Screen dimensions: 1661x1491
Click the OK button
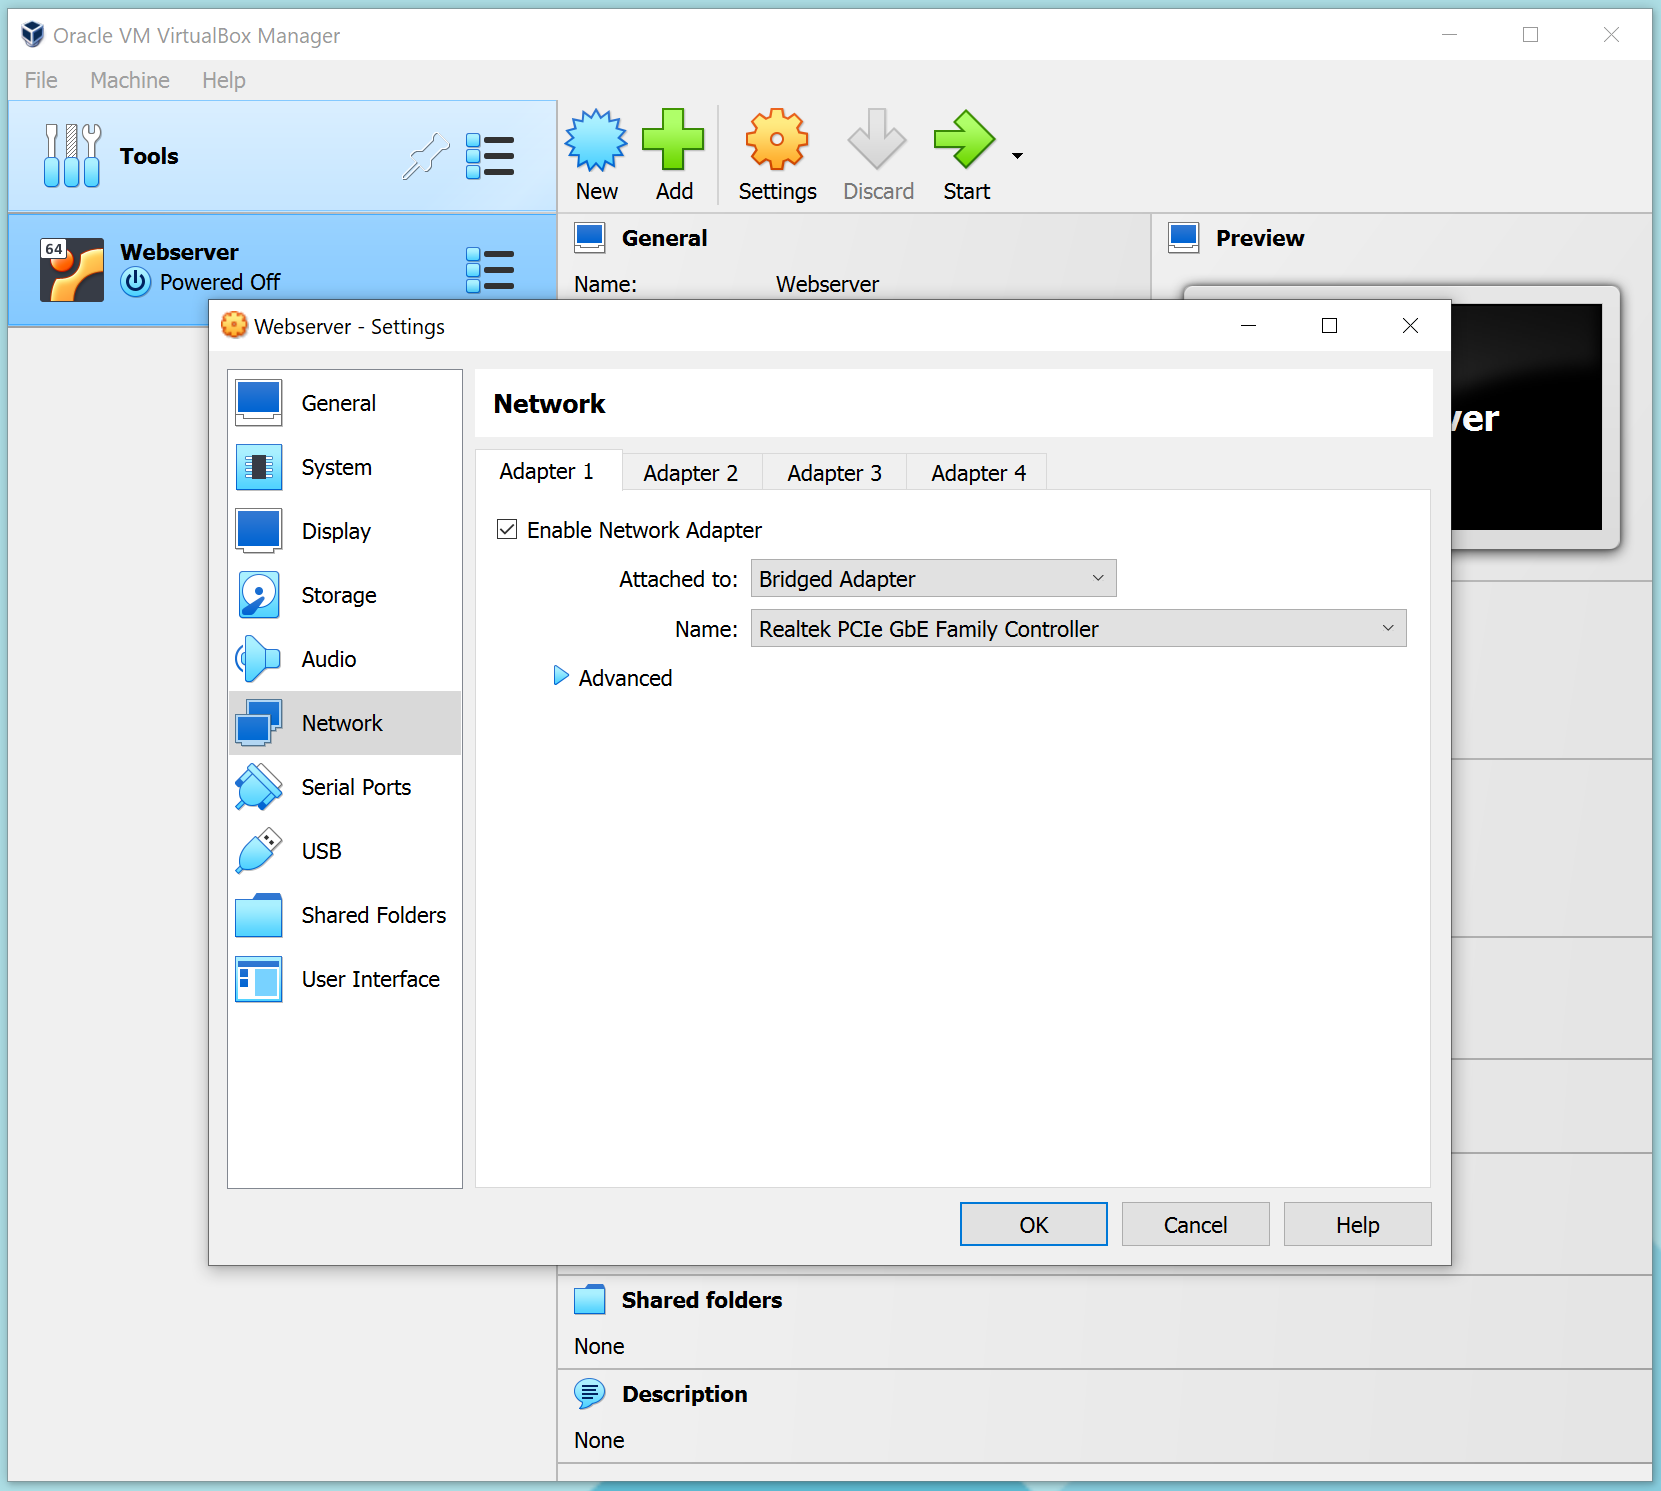point(1033,1224)
